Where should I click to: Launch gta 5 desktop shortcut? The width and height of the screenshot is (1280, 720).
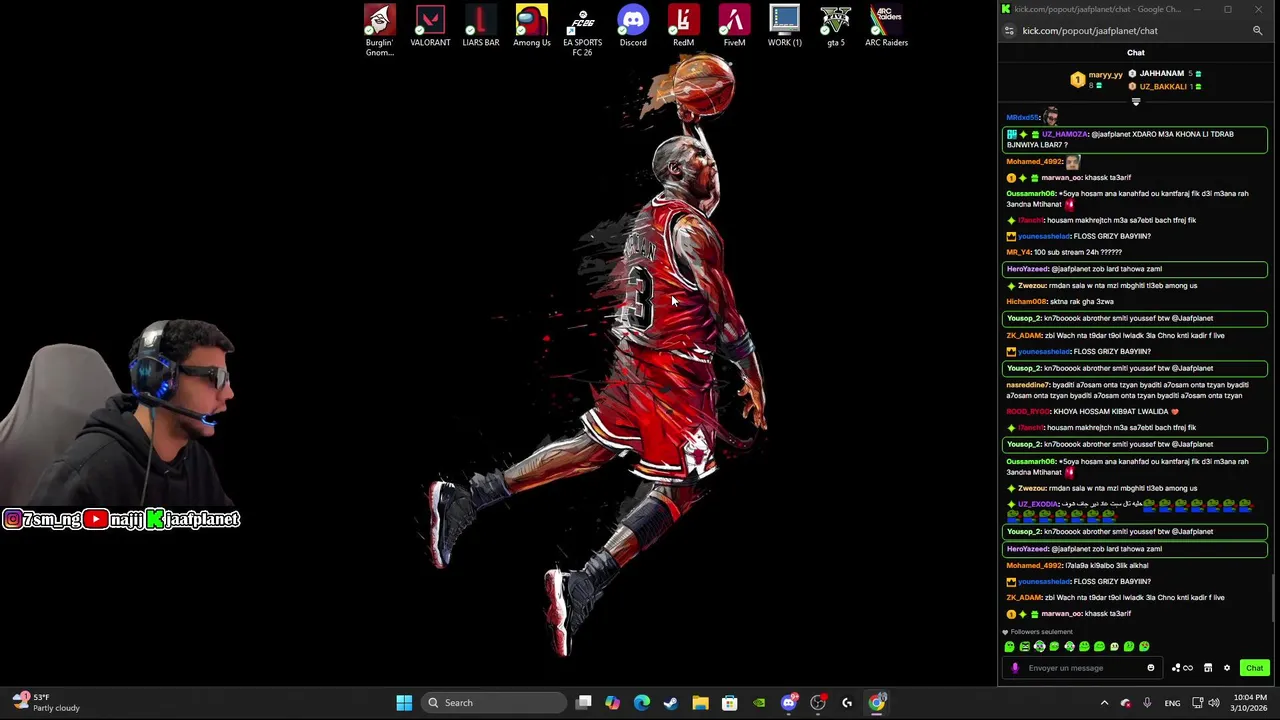click(x=836, y=27)
